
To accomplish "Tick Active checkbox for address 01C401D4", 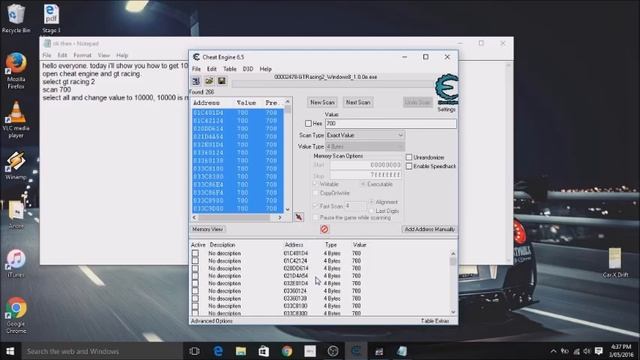I will 196,253.
